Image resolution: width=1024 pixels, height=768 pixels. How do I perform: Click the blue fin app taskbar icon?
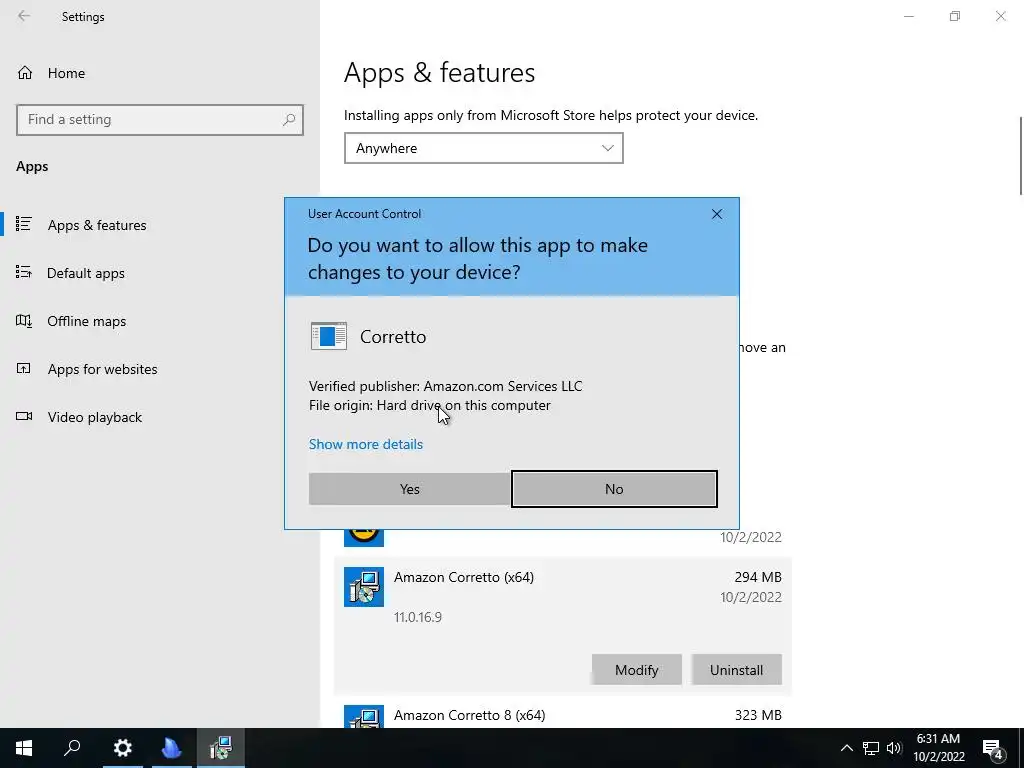[171, 748]
